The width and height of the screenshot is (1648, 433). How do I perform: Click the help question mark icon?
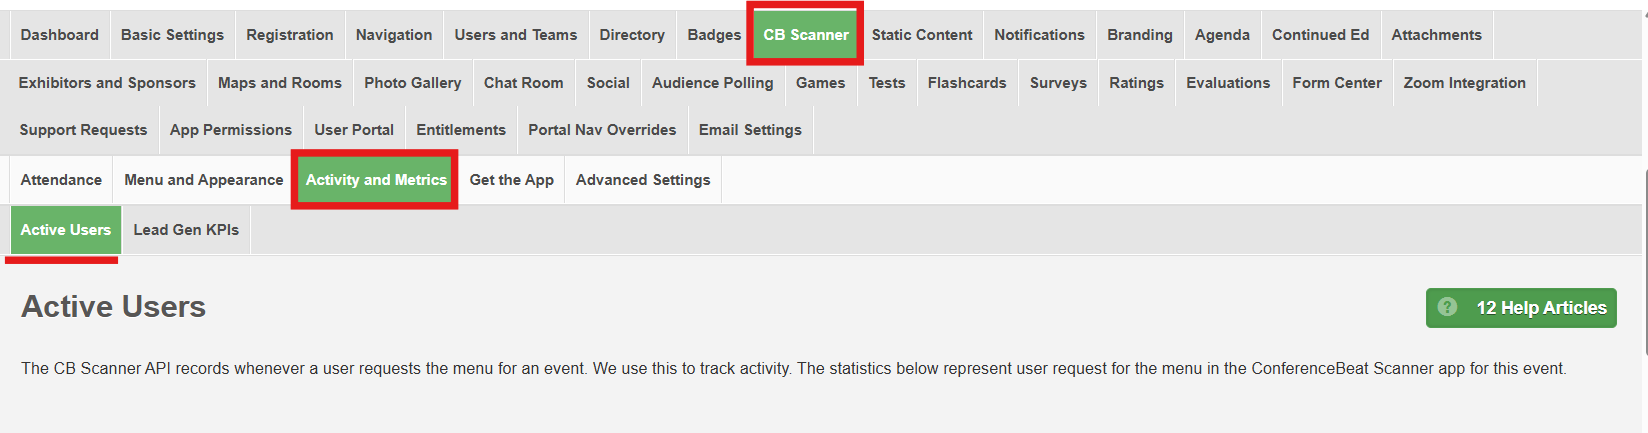1447,307
